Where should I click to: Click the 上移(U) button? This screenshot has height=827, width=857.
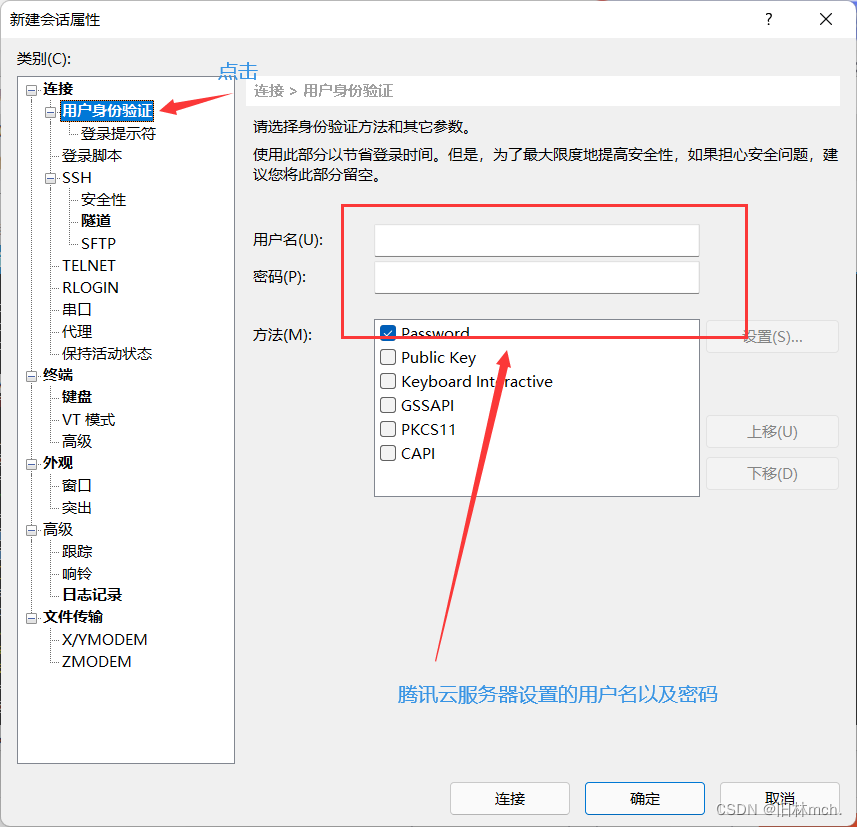pos(772,432)
